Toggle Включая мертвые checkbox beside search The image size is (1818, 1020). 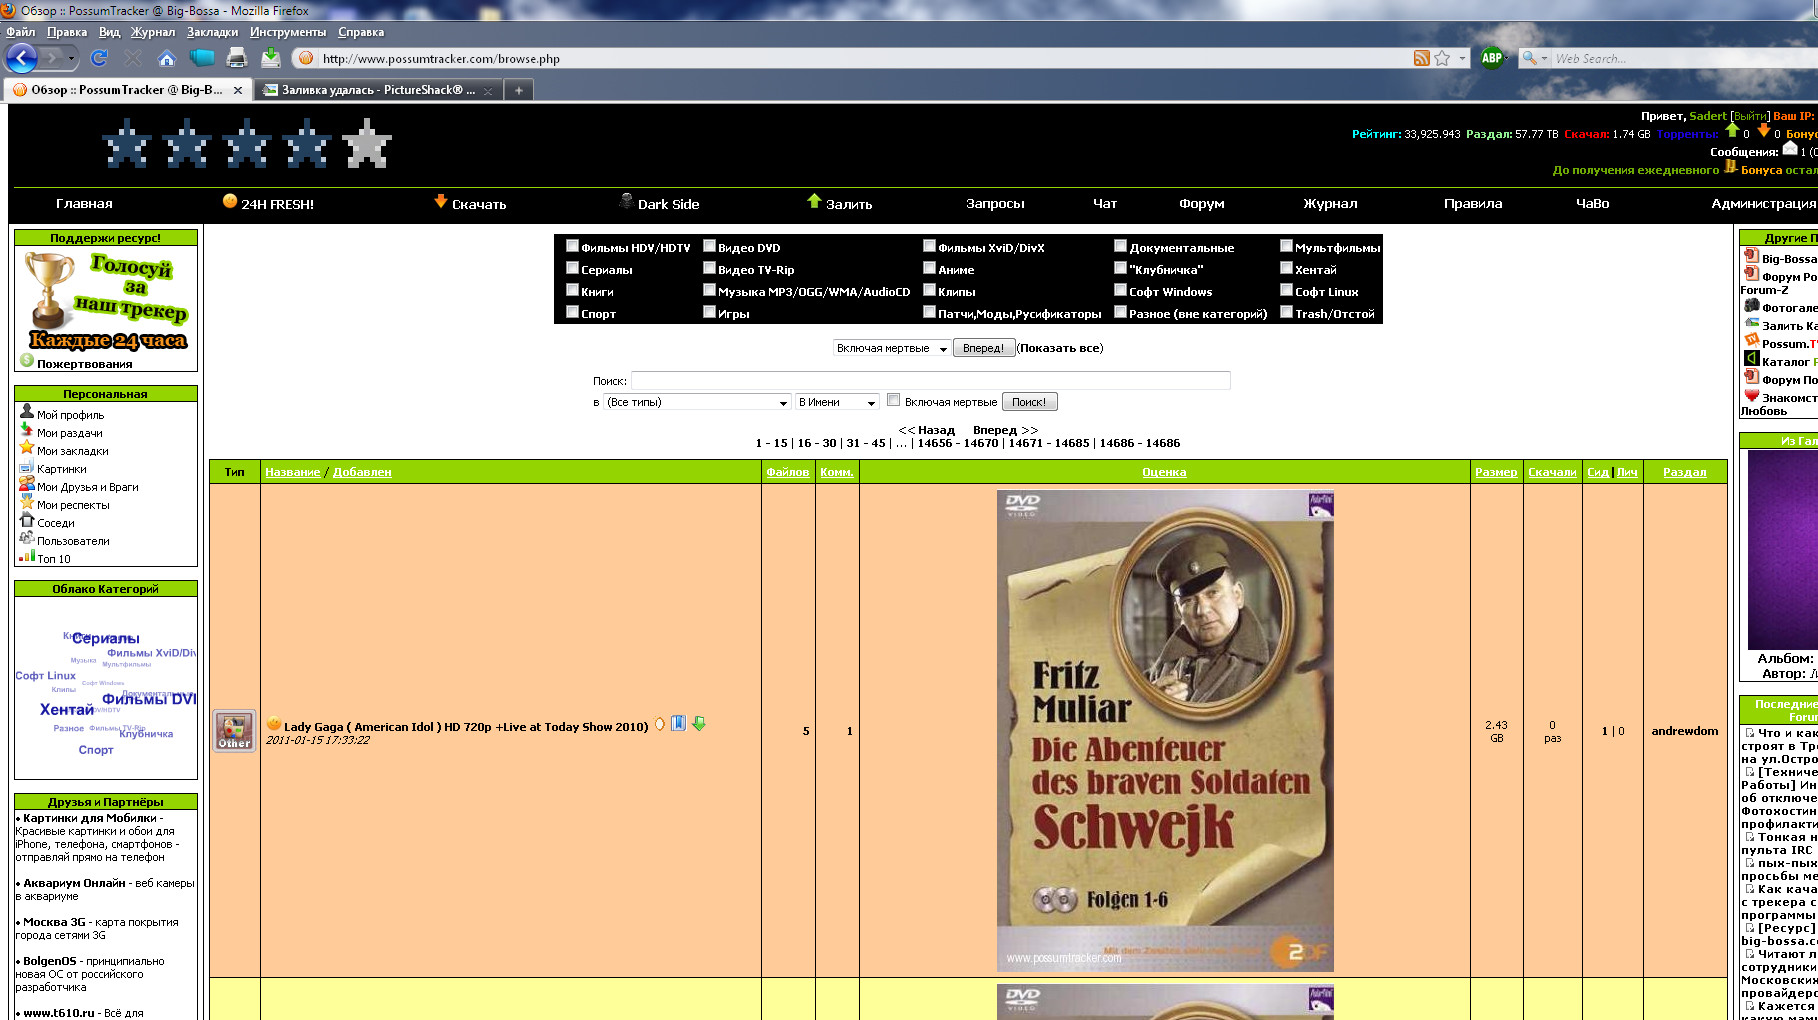point(893,400)
